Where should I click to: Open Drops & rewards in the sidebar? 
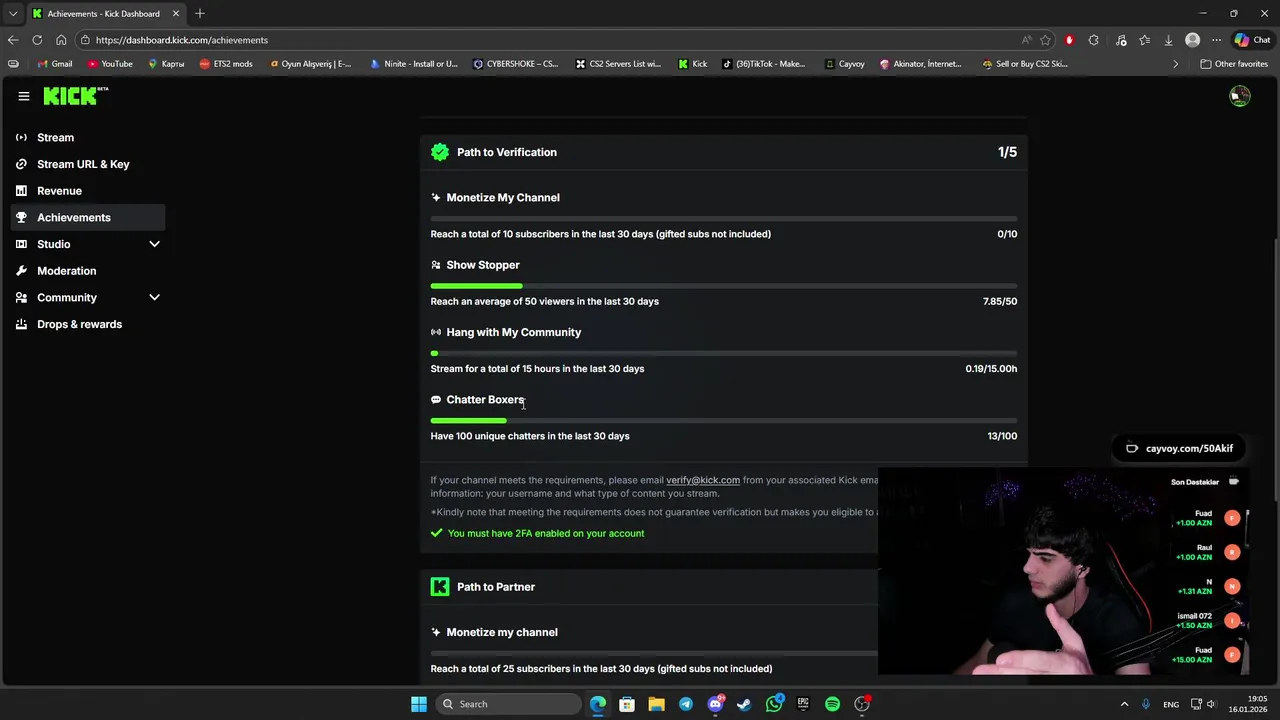(x=88, y=324)
